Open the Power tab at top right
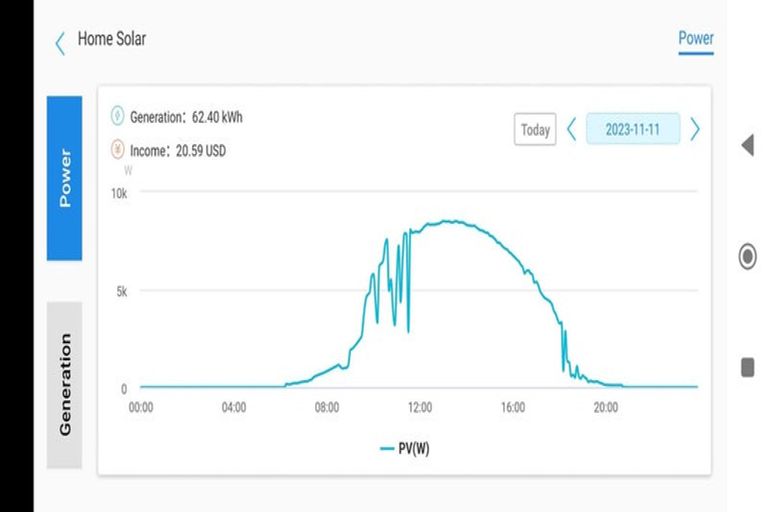This screenshot has height=512, width=768. pos(696,40)
